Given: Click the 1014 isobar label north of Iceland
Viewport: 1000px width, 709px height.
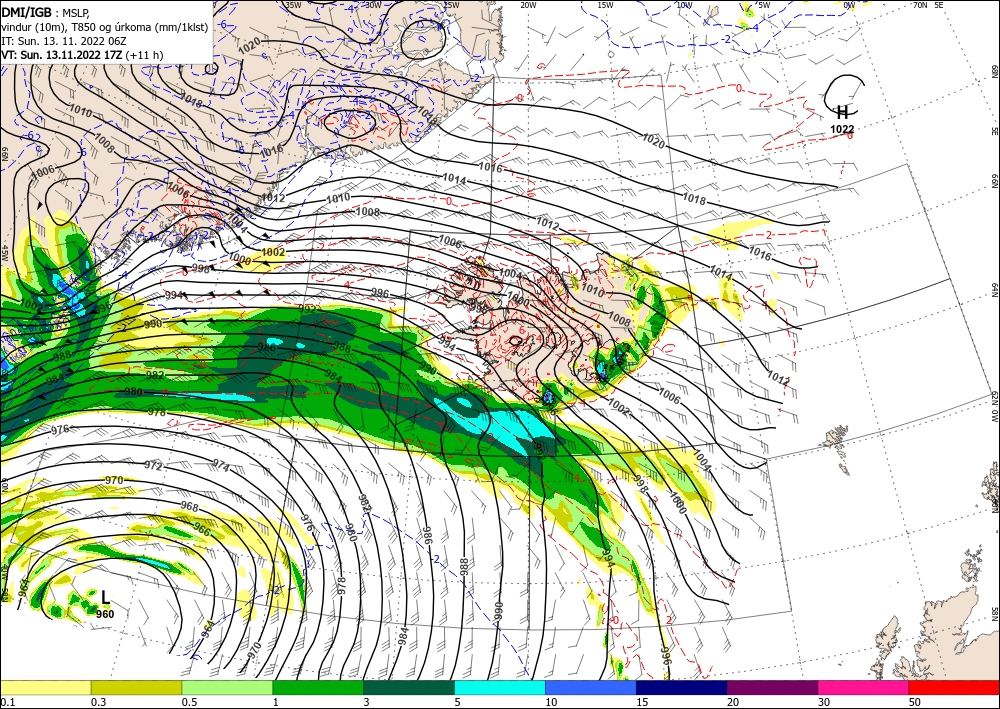Looking at the screenshot, I should [454, 179].
